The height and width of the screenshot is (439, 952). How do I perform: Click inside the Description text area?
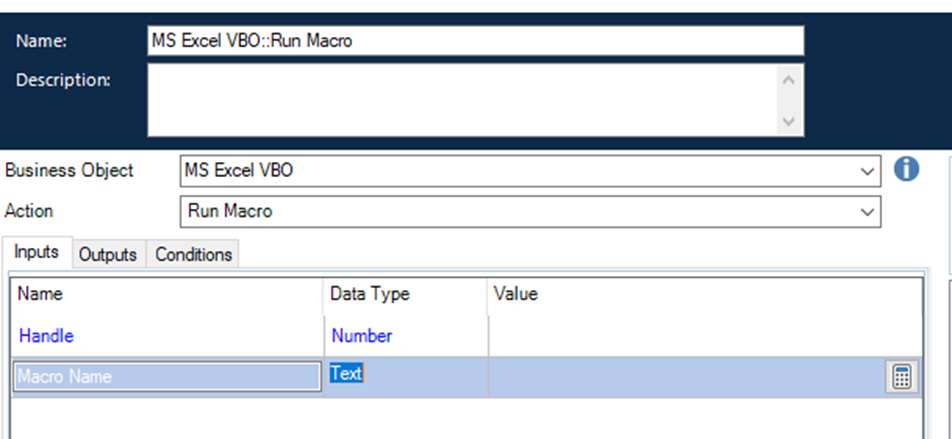click(462, 100)
